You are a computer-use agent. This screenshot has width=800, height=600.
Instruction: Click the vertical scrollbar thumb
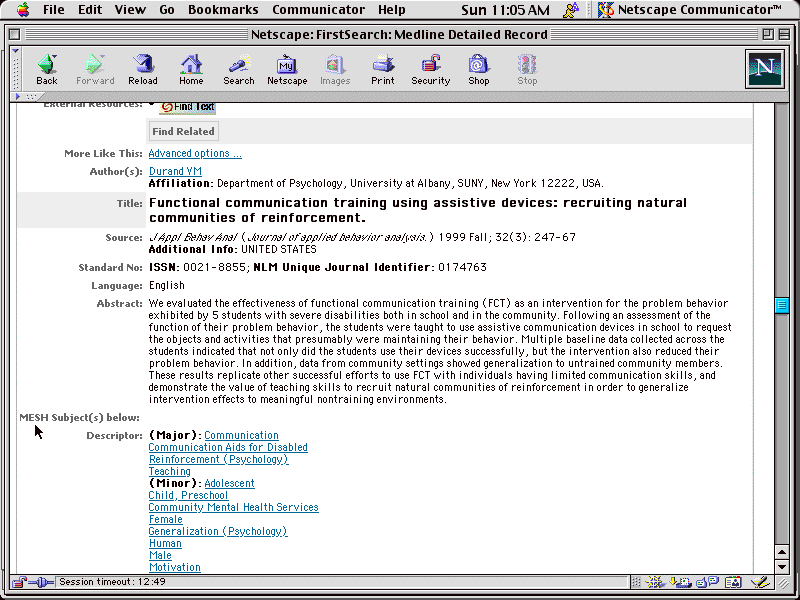[x=781, y=306]
